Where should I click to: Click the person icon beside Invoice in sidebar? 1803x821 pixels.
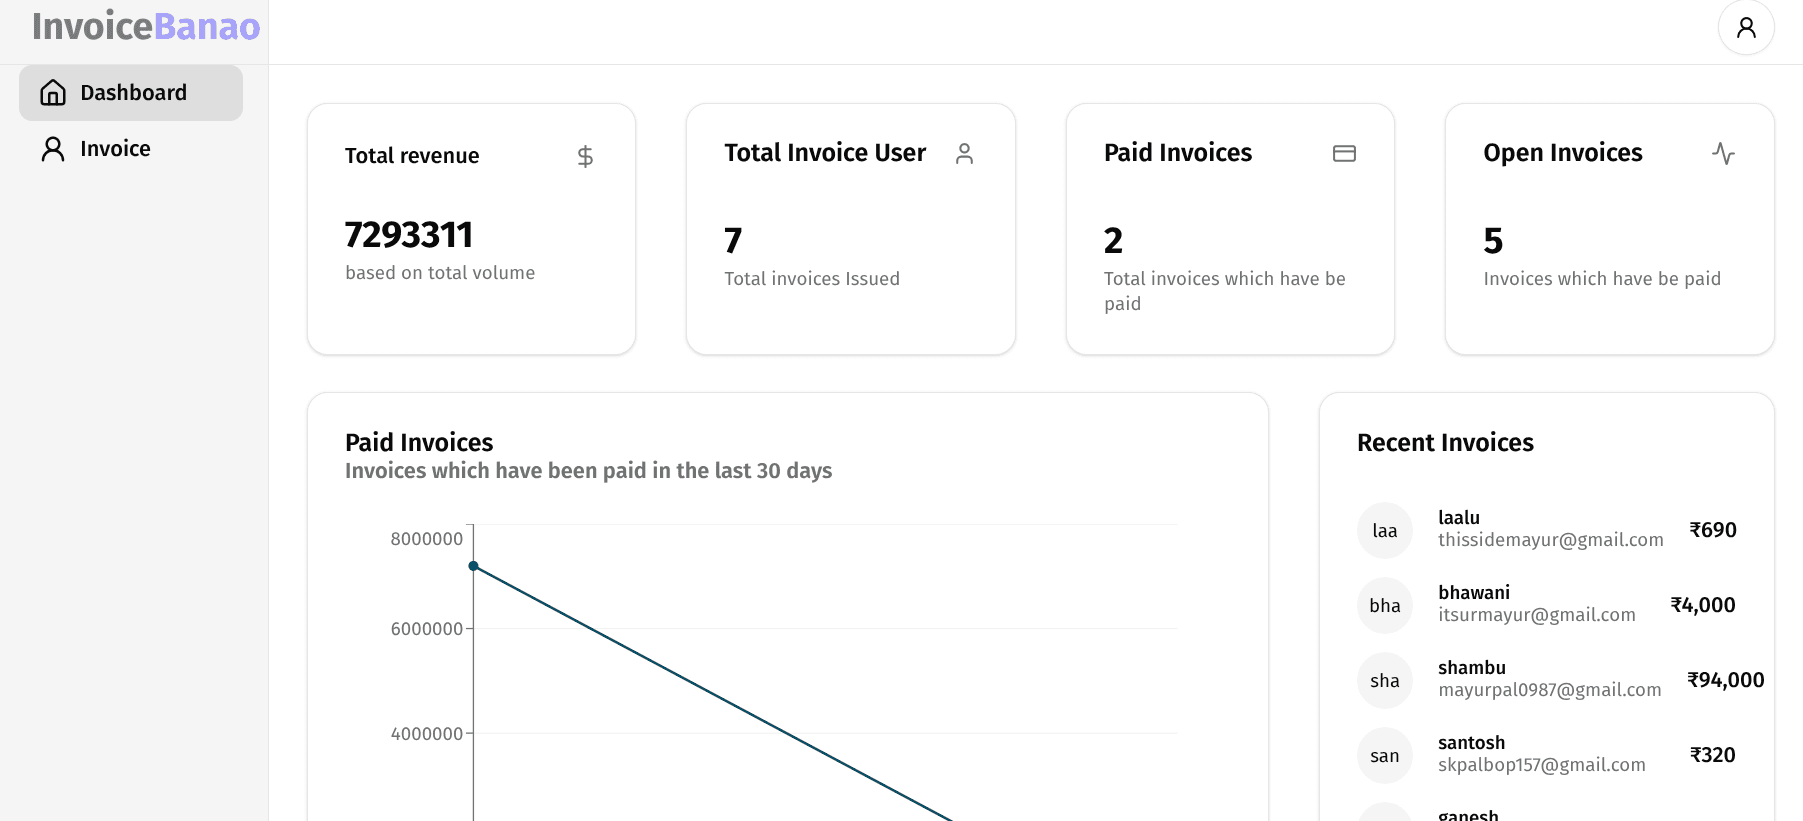[53, 149]
